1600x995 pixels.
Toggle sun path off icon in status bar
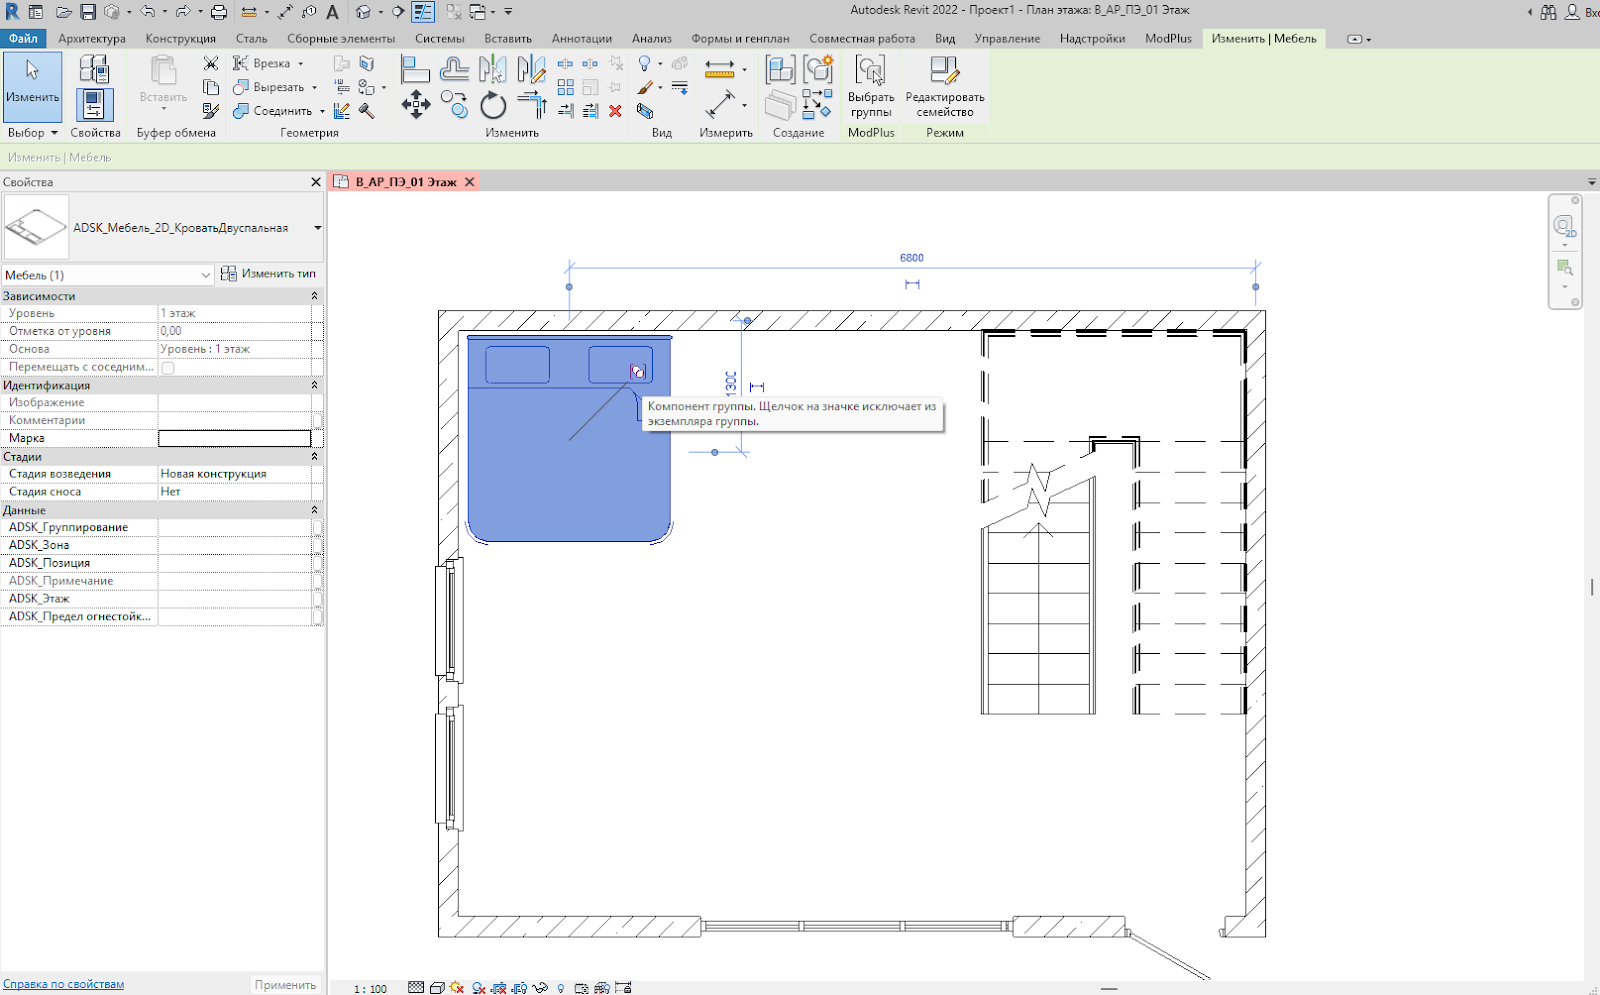coord(457,988)
